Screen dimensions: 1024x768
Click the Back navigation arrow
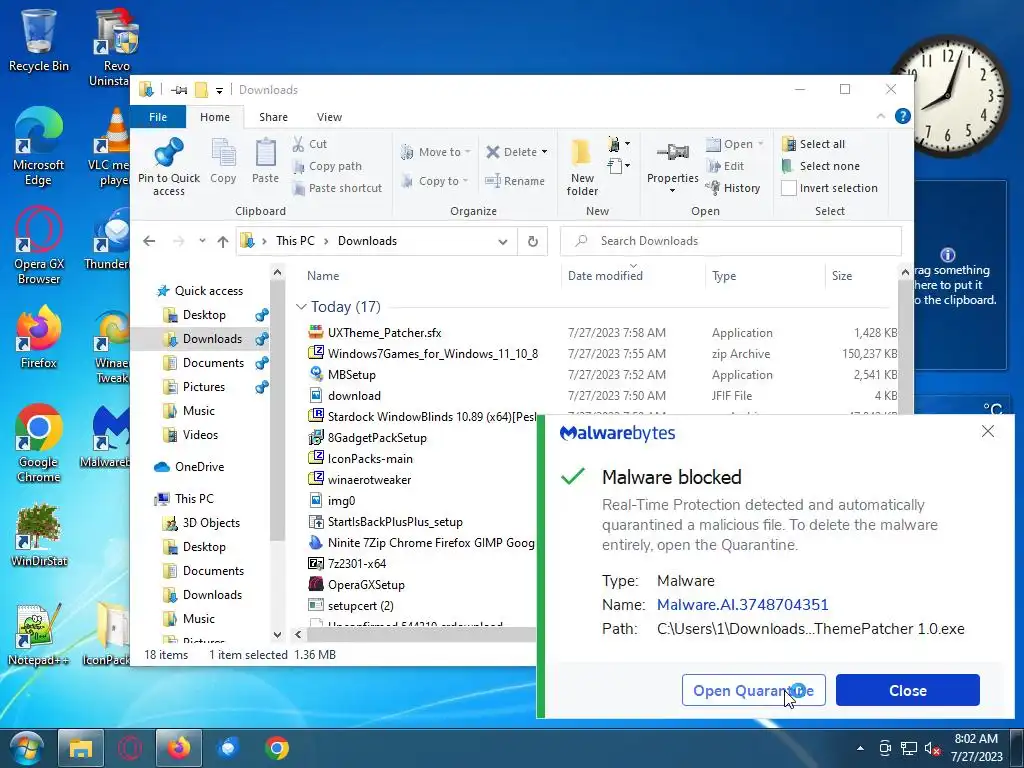pos(149,241)
